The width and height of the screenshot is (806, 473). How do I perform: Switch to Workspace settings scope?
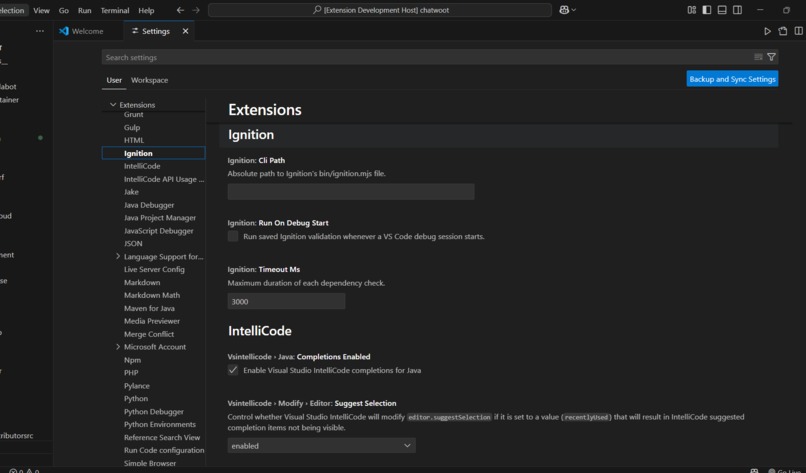[150, 80]
